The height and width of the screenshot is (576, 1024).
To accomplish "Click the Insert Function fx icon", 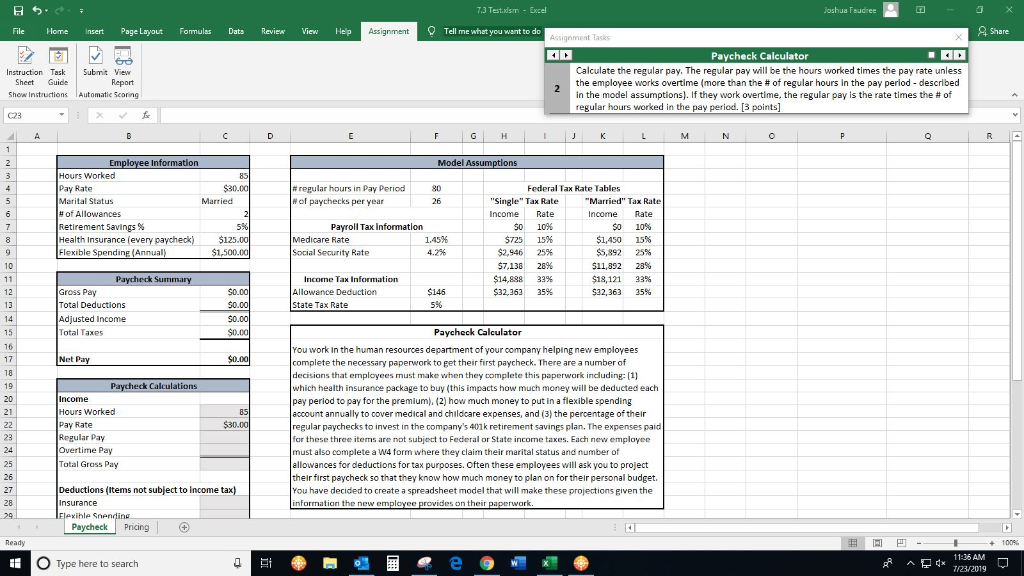I will click(146, 115).
